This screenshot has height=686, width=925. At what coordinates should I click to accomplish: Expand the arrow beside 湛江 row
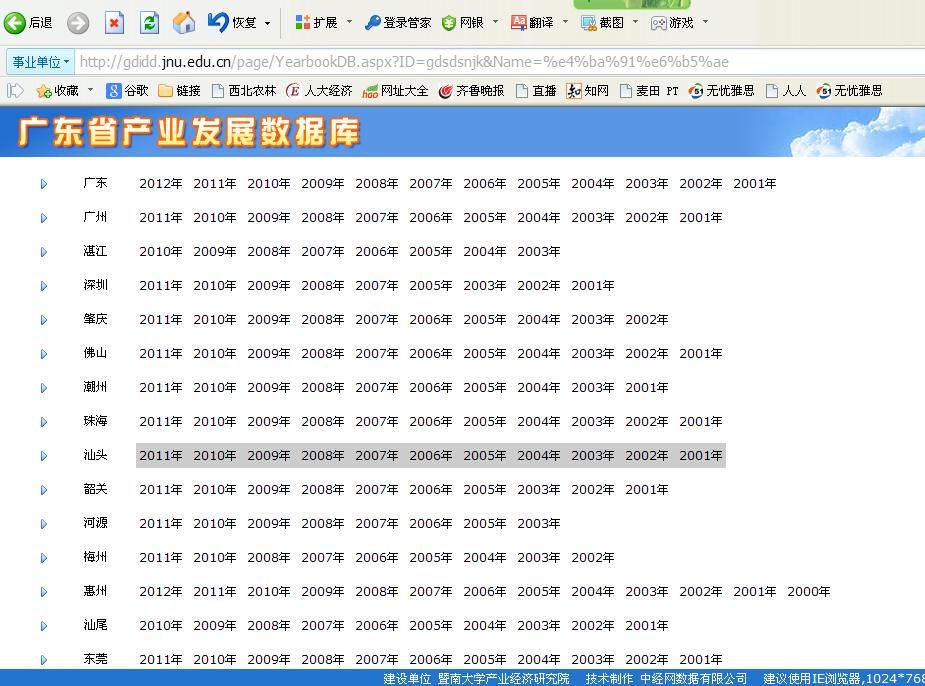point(44,252)
